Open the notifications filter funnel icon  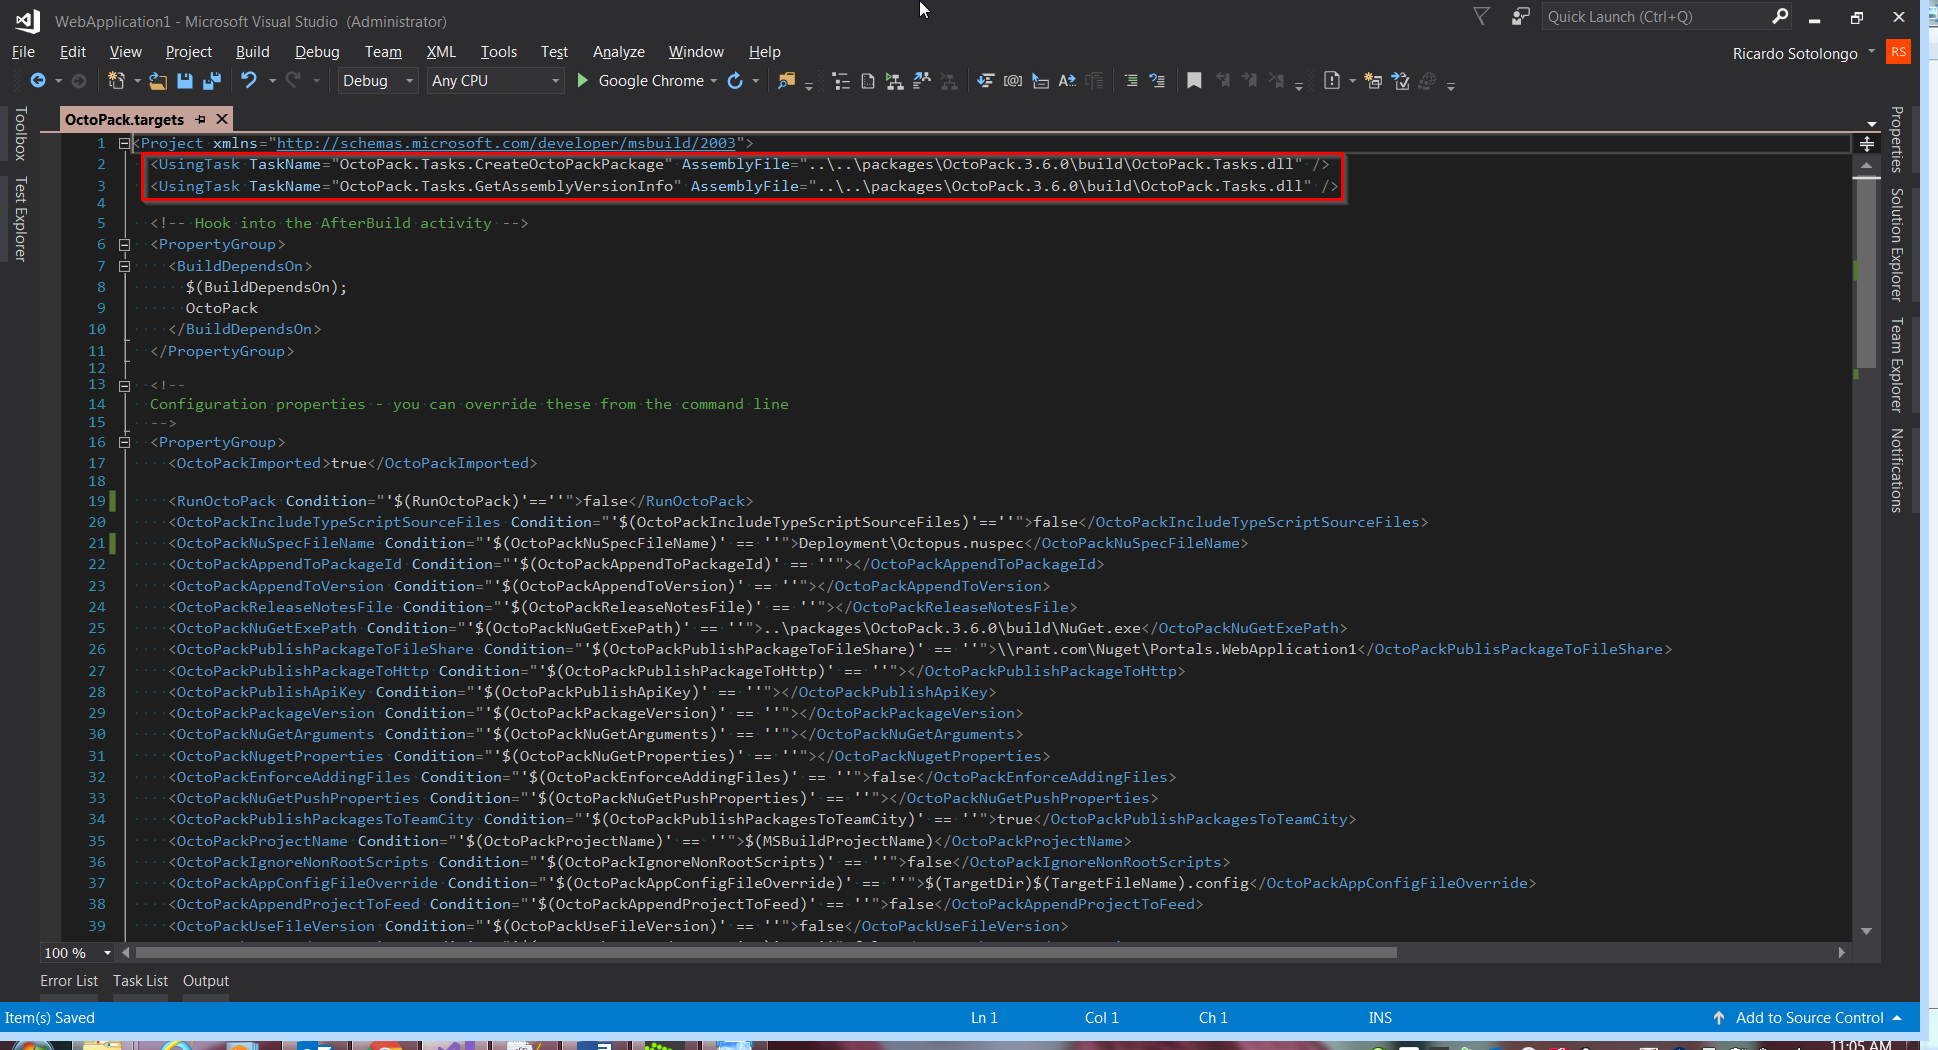1481,16
